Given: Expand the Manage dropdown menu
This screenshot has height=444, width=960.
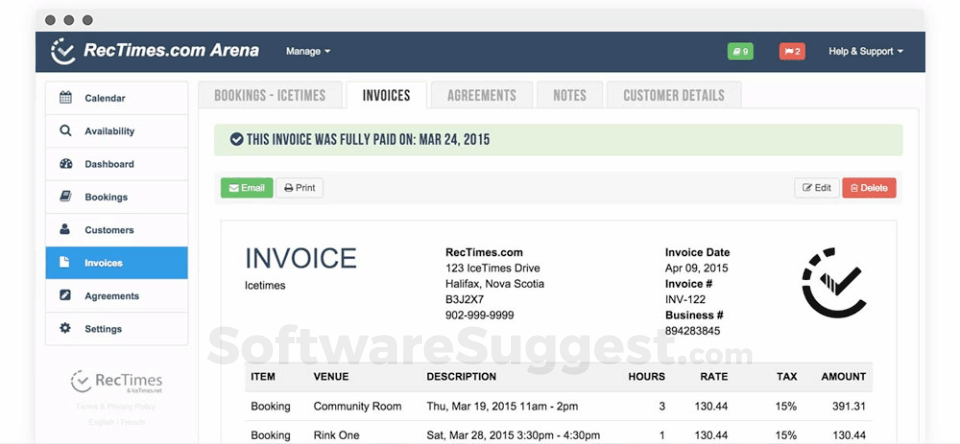Looking at the screenshot, I should pyautogui.click(x=308, y=51).
